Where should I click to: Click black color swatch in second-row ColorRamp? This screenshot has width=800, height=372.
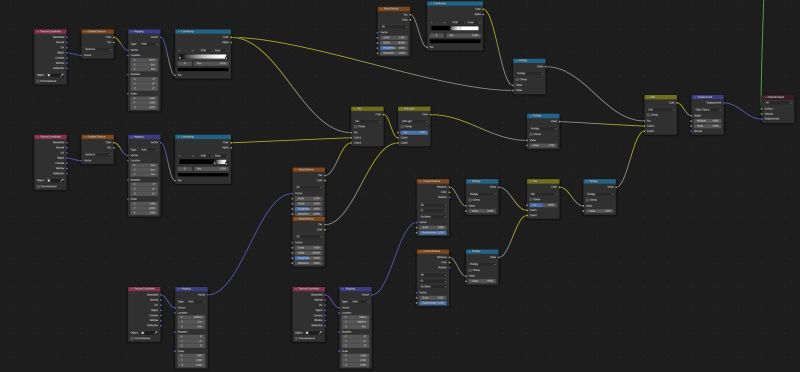[203, 175]
